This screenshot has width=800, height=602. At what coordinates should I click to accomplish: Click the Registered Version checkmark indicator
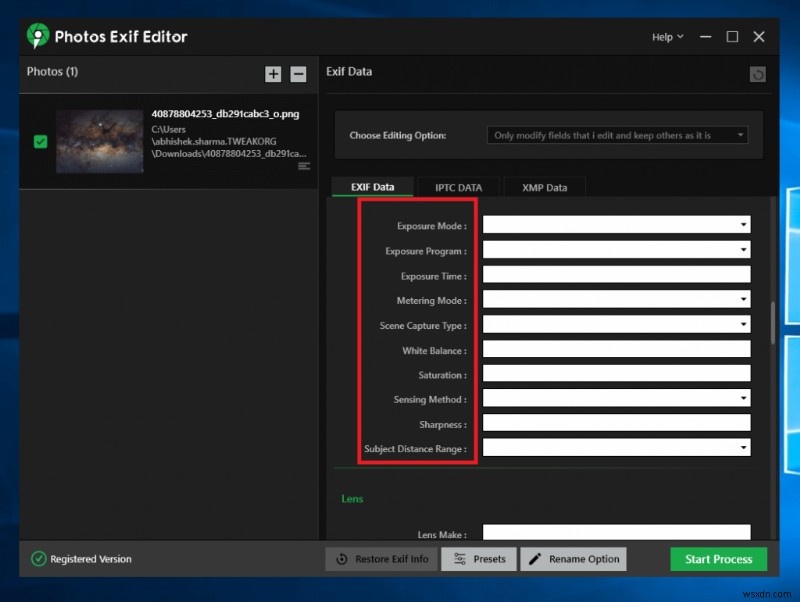pos(41,559)
